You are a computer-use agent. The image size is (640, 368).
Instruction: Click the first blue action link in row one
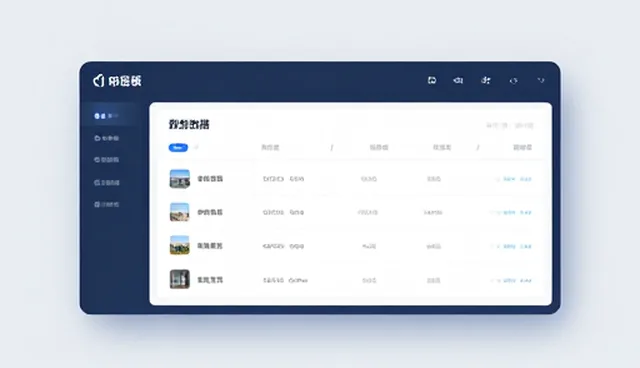(x=509, y=179)
